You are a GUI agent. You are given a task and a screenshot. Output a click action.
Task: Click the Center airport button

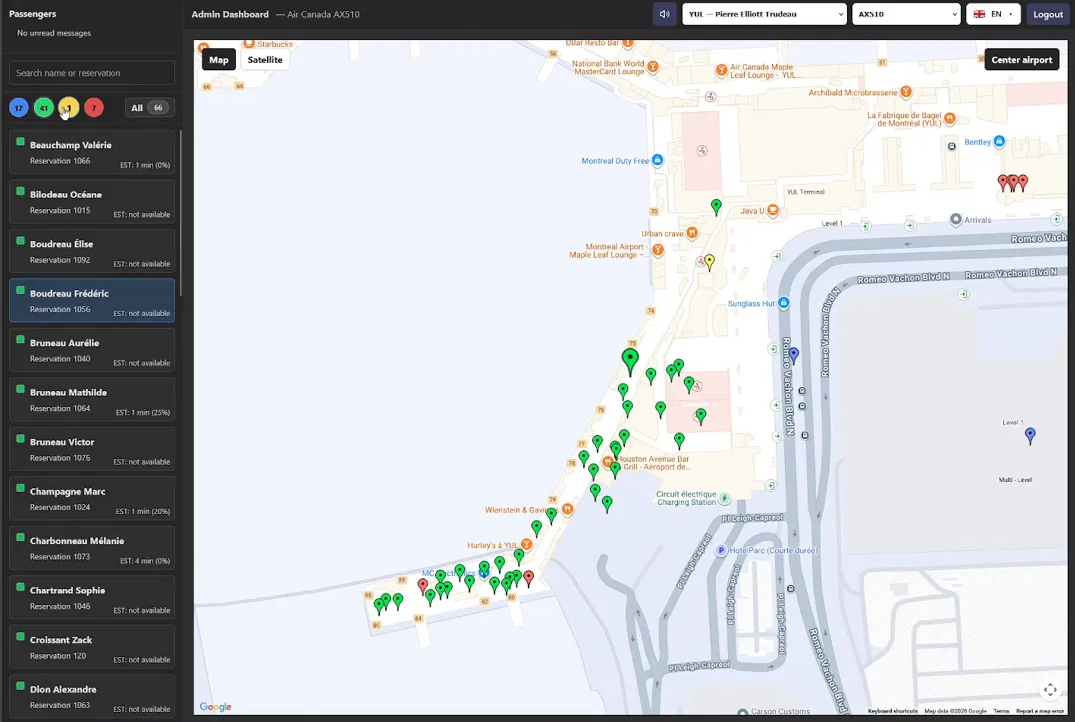[1022, 60]
